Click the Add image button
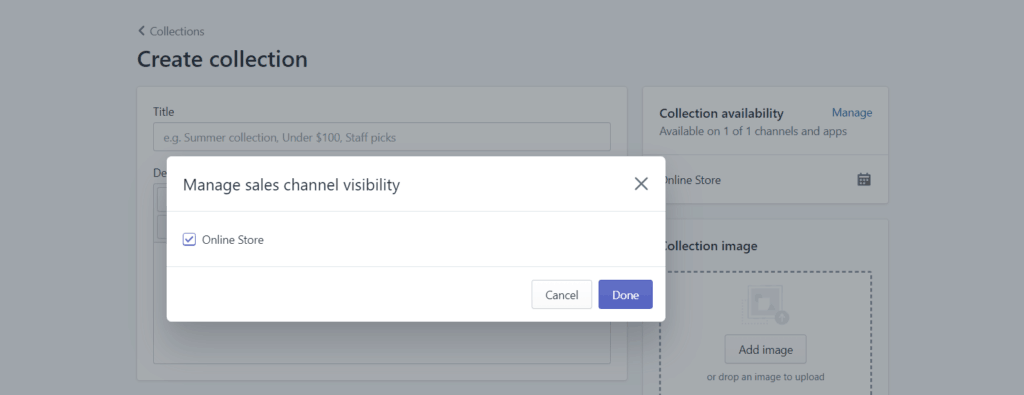The height and width of the screenshot is (395, 1024). point(765,349)
